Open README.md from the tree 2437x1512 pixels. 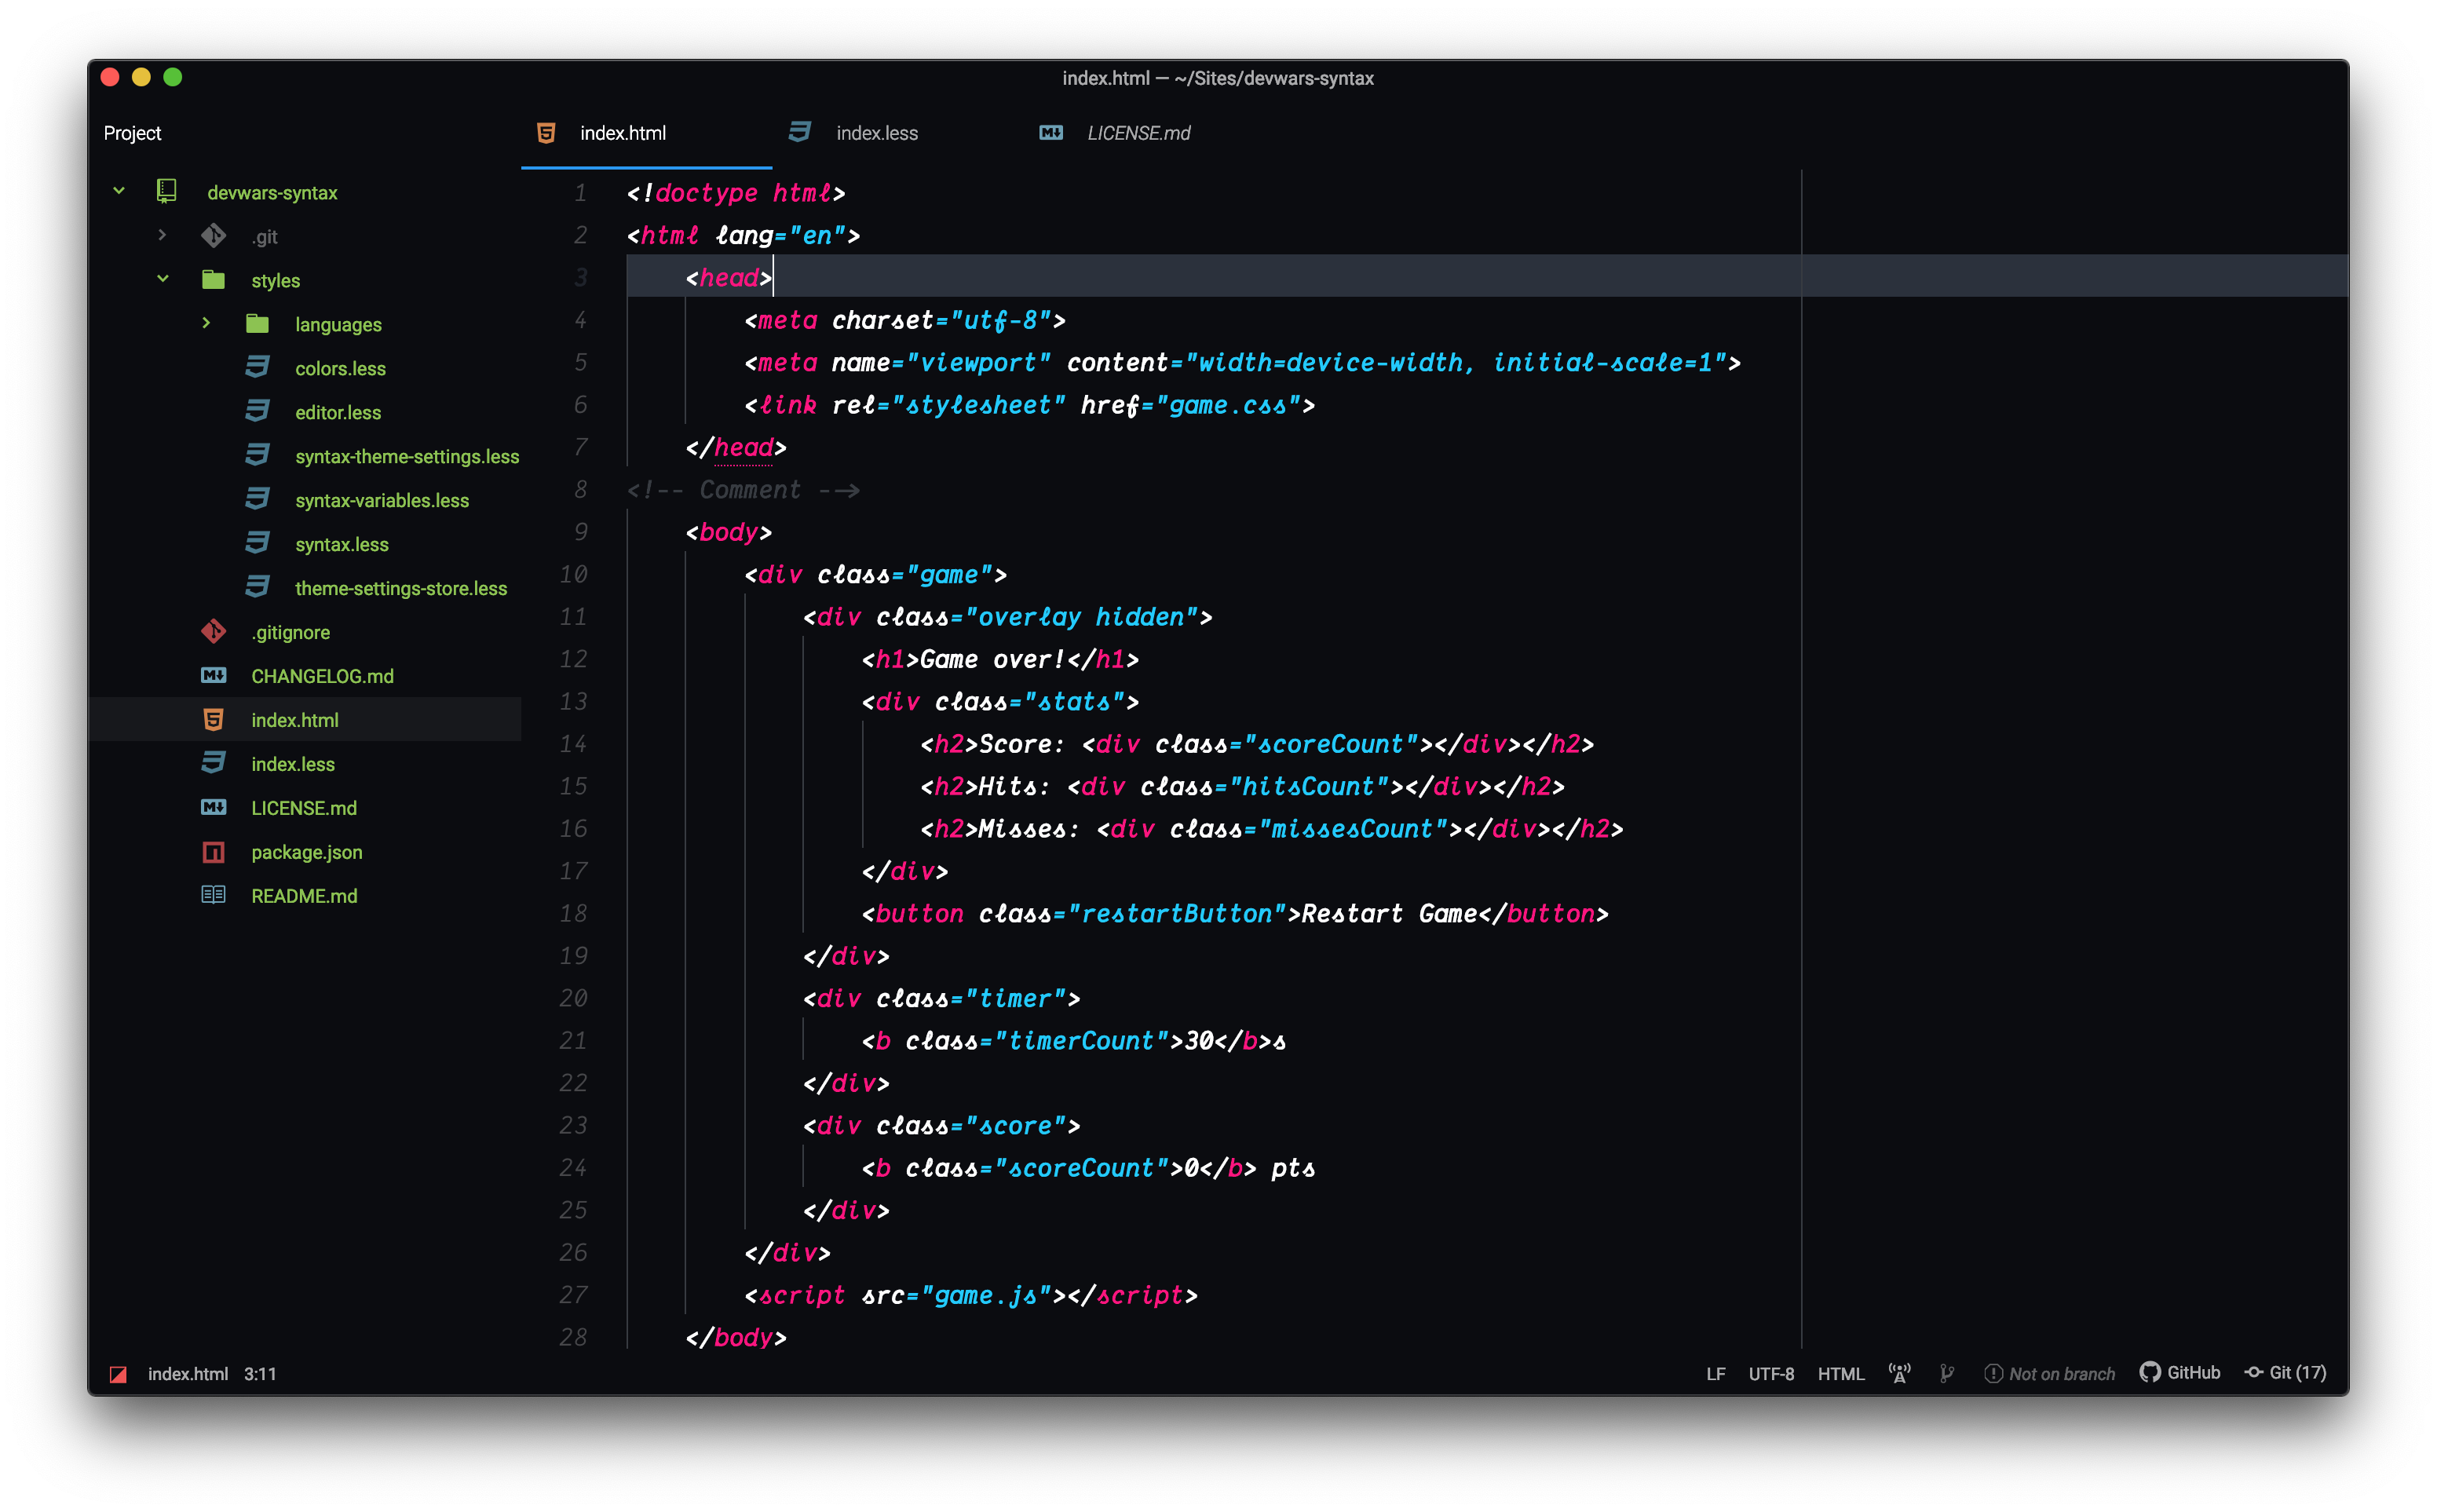(x=304, y=896)
